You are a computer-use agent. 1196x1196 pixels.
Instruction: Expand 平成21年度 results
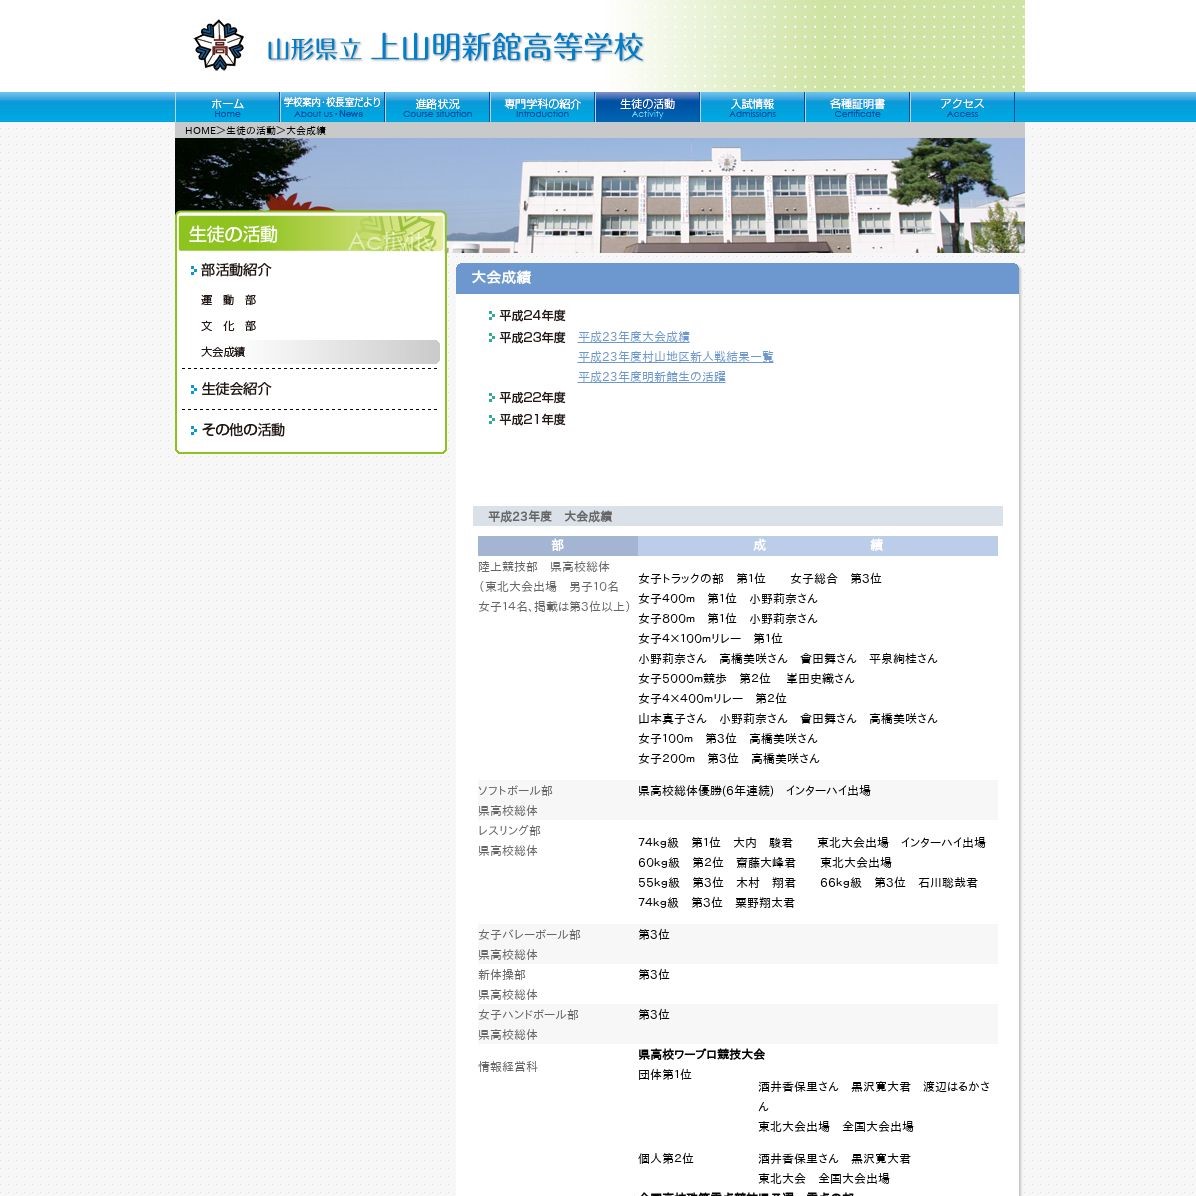(532, 420)
